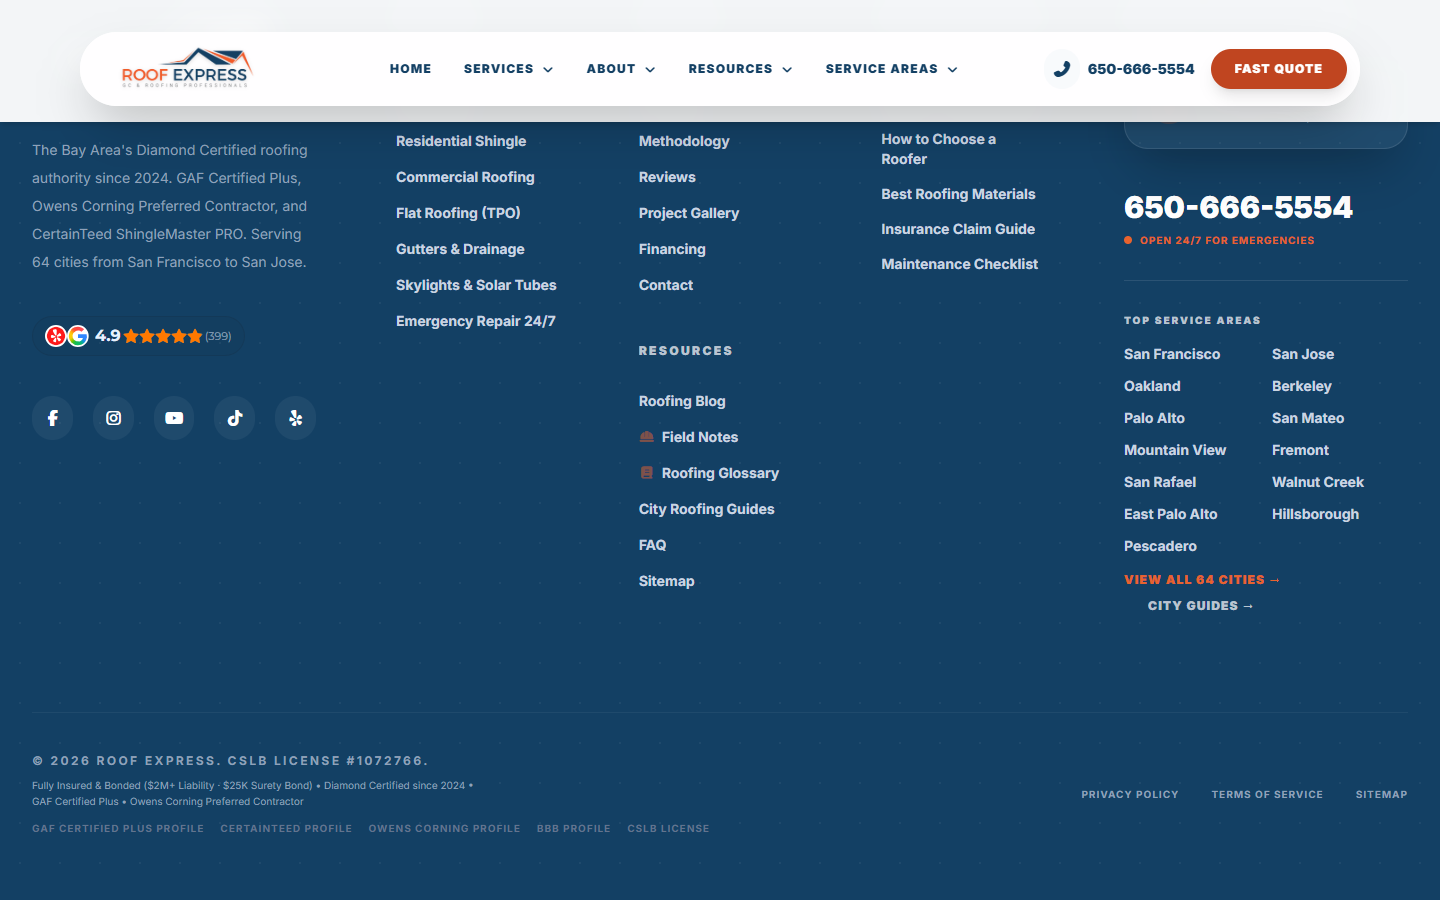
Task: Open the YouTube social icon
Action: pos(174,418)
